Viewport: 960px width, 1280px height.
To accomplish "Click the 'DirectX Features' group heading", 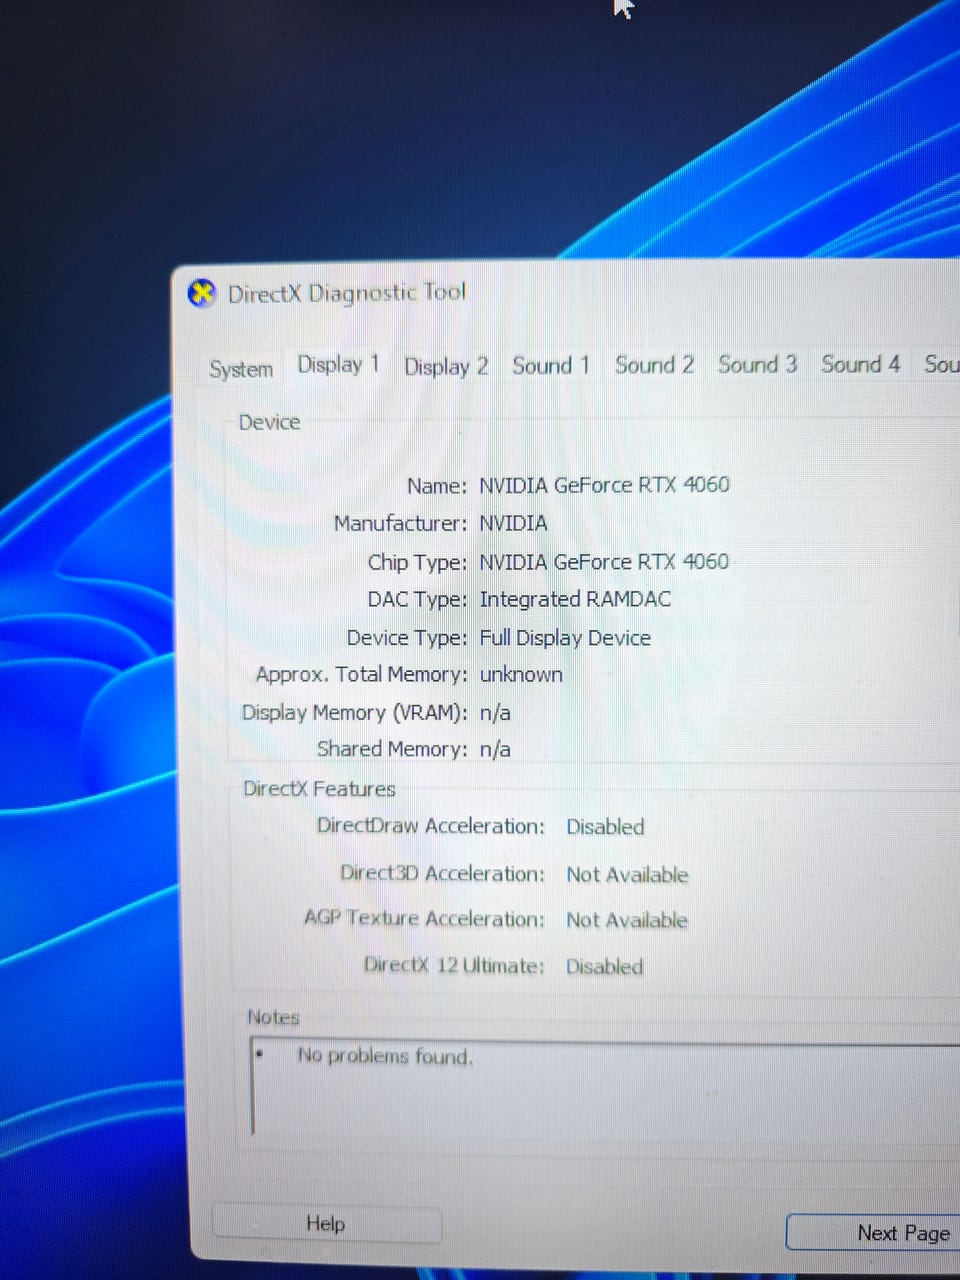I will click(319, 789).
